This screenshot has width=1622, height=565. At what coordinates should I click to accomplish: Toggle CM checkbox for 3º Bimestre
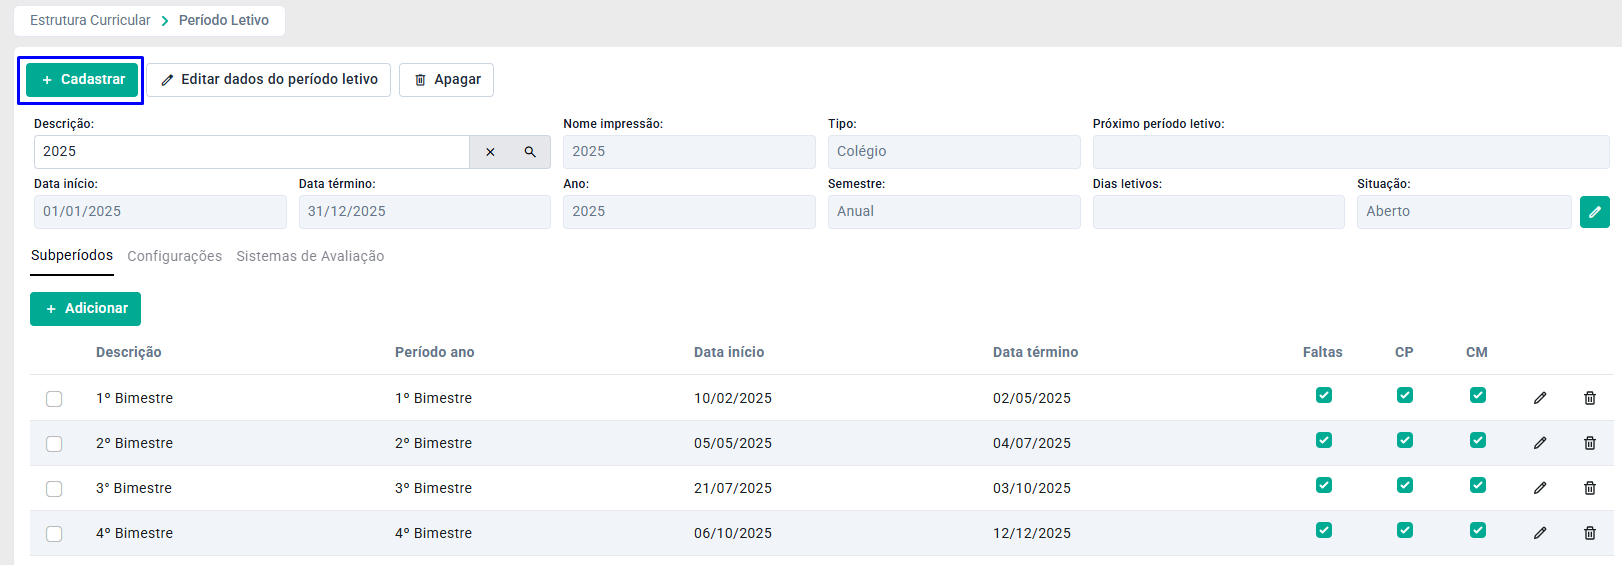click(1478, 485)
